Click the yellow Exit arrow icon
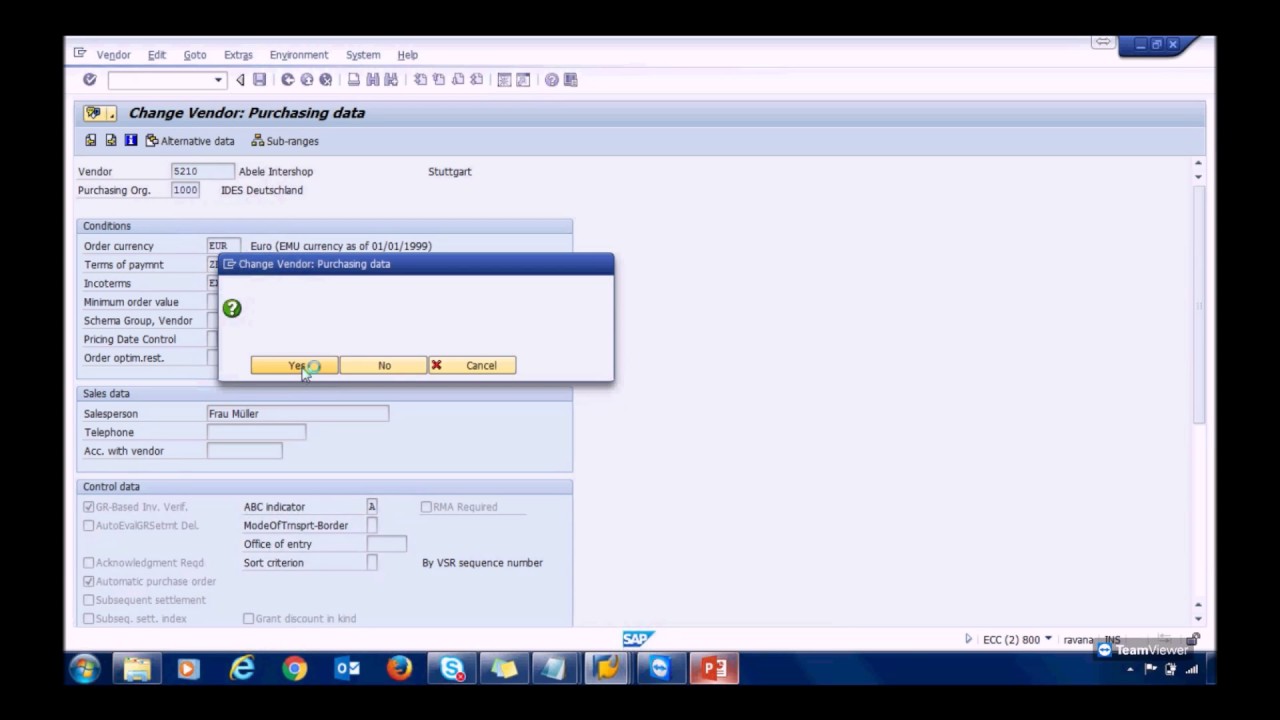 click(307, 80)
